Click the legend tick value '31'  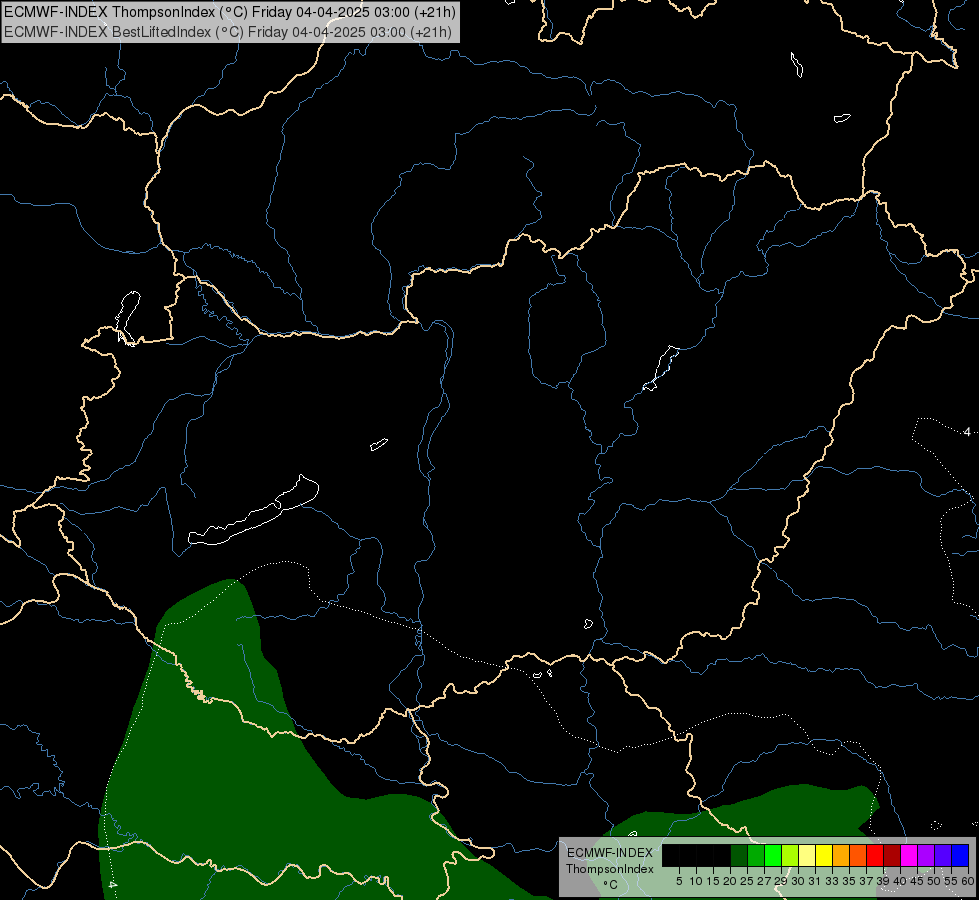(815, 881)
